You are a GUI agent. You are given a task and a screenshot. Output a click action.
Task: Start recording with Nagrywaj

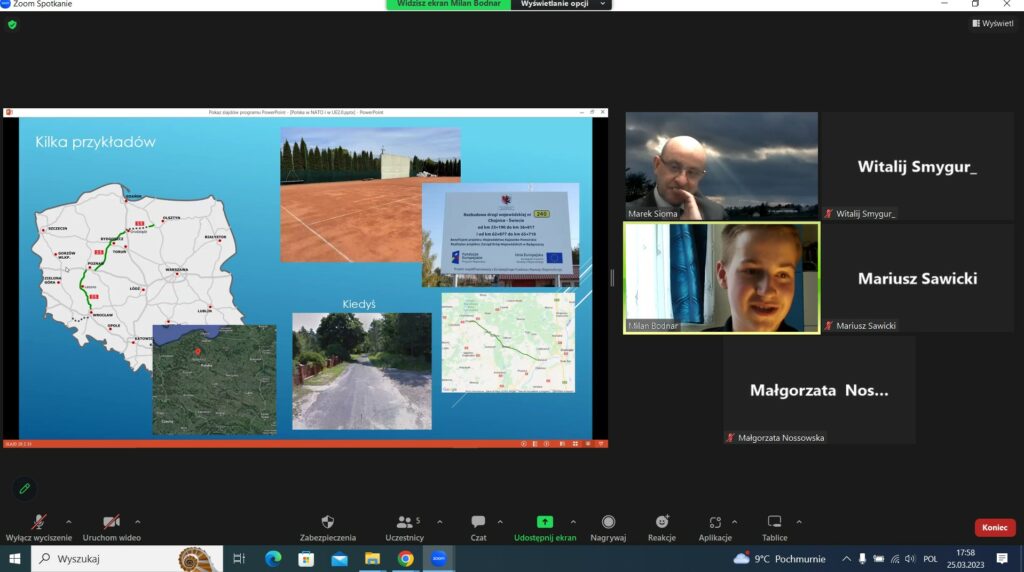pos(608,523)
